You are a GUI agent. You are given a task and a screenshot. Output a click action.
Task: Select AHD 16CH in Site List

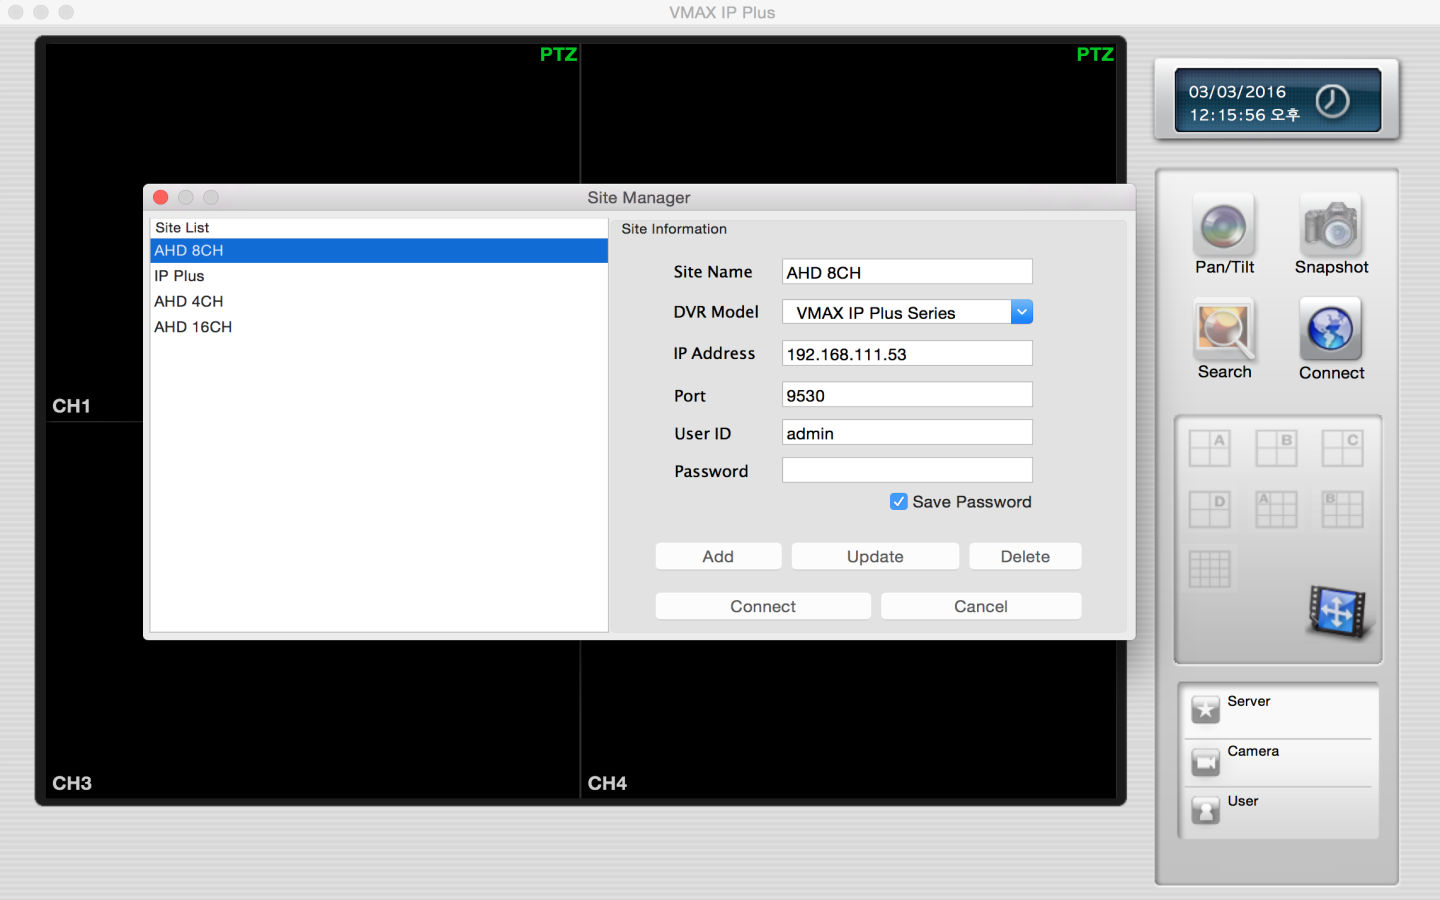click(x=379, y=327)
